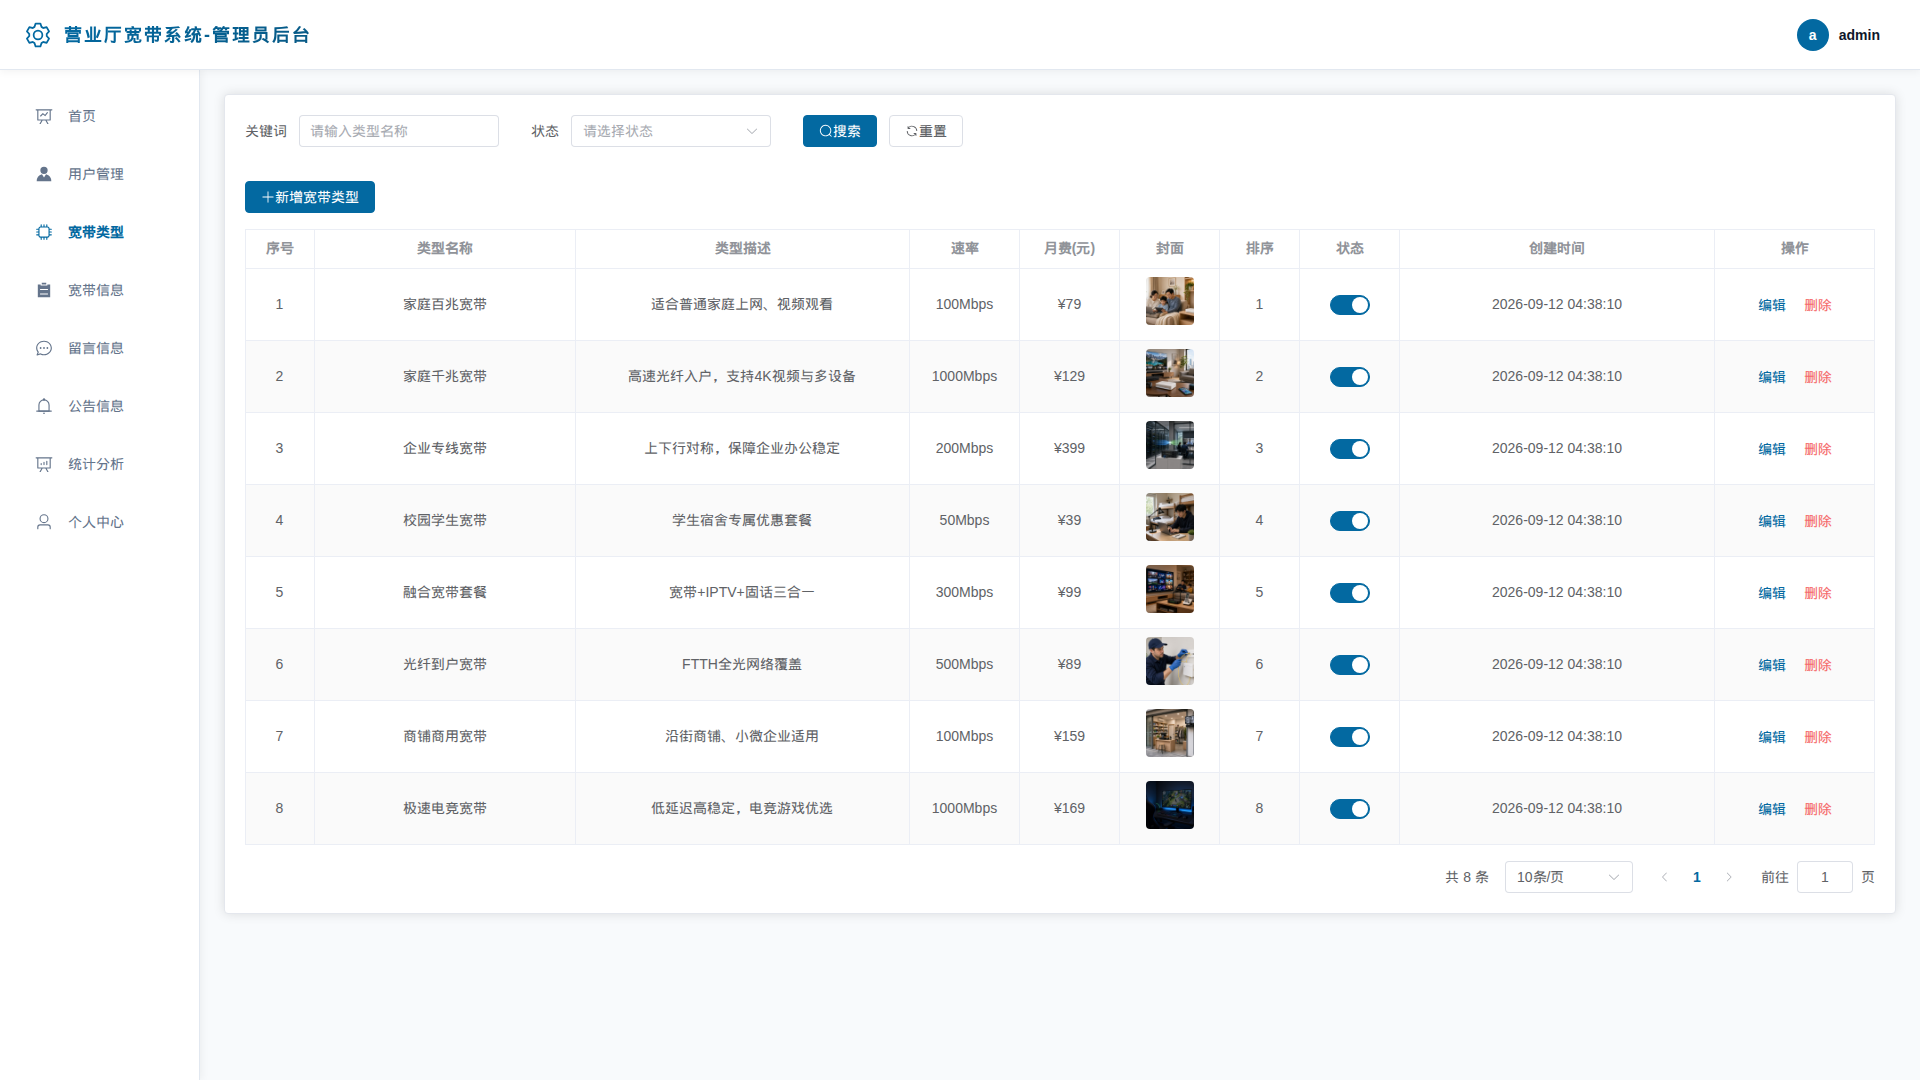Toggle status switch for 光纤到户宽带

click(1349, 665)
